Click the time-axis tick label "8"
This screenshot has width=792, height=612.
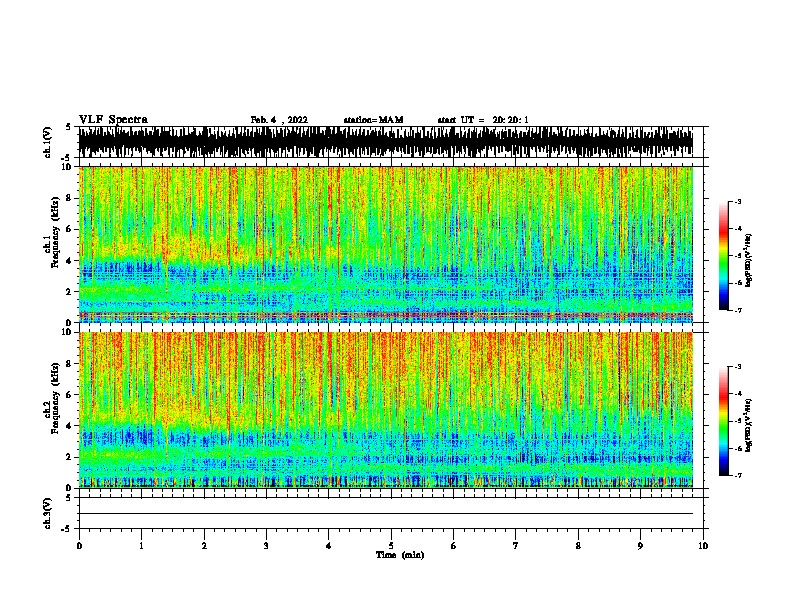578,546
